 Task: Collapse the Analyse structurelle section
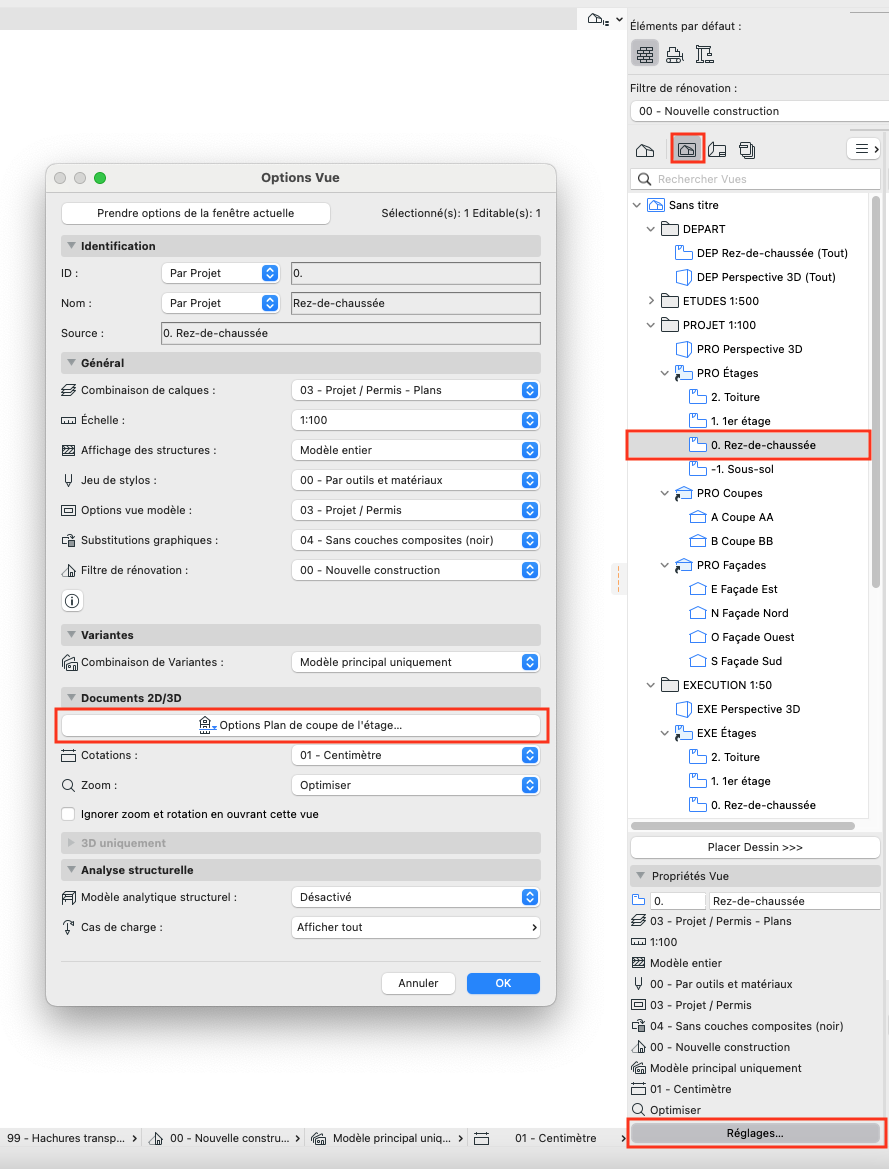[72, 870]
